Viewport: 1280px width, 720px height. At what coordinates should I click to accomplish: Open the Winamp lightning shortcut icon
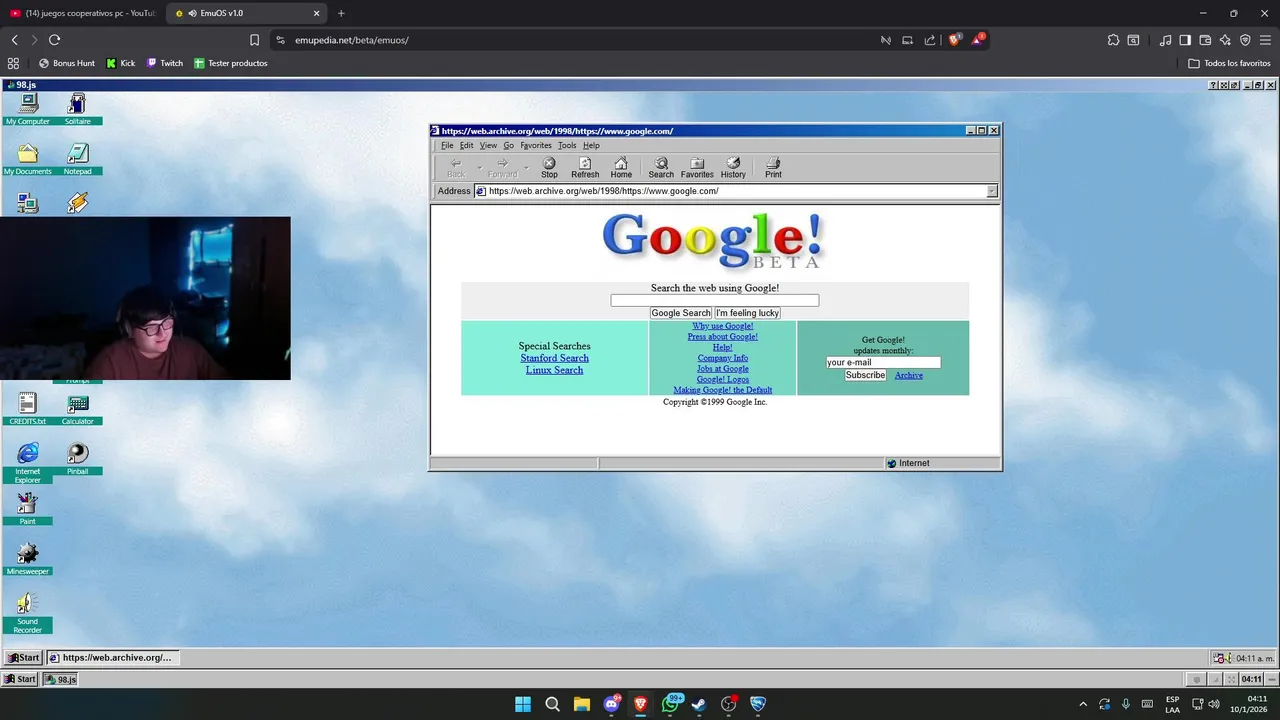(x=77, y=204)
